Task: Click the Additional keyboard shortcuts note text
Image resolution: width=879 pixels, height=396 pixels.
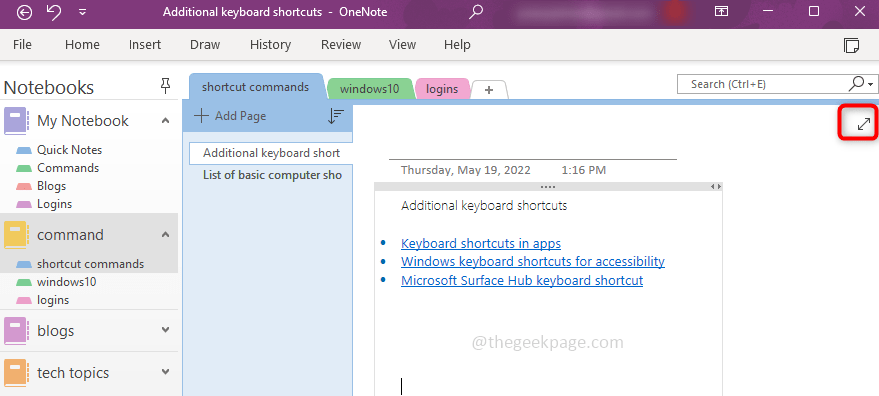Action: (x=484, y=206)
